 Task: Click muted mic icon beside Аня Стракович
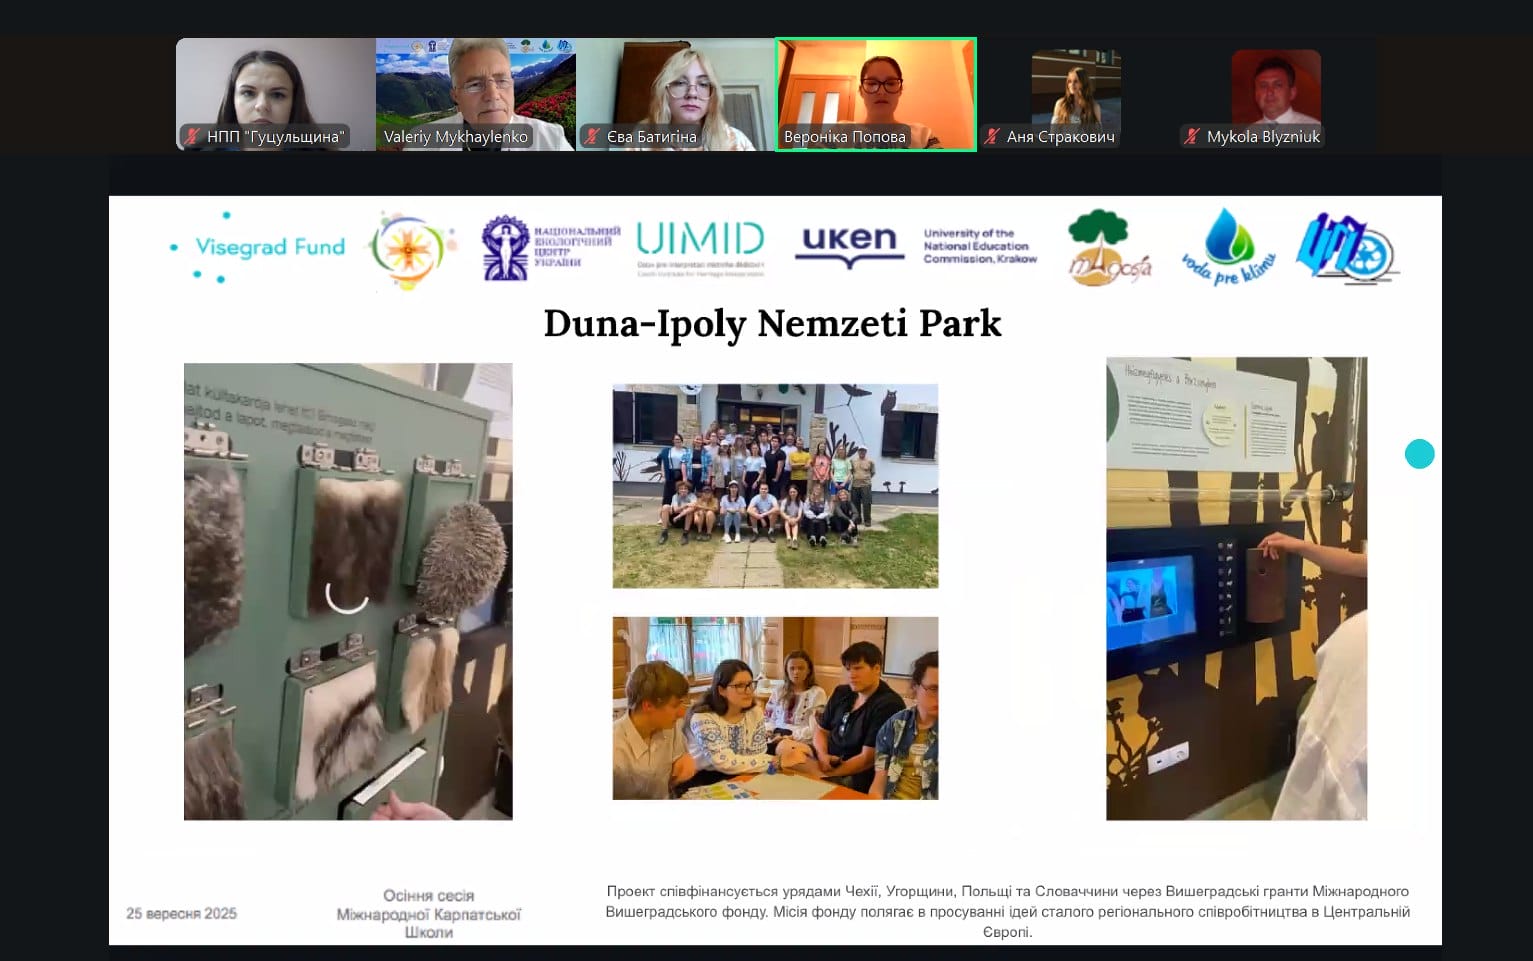(992, 137)
